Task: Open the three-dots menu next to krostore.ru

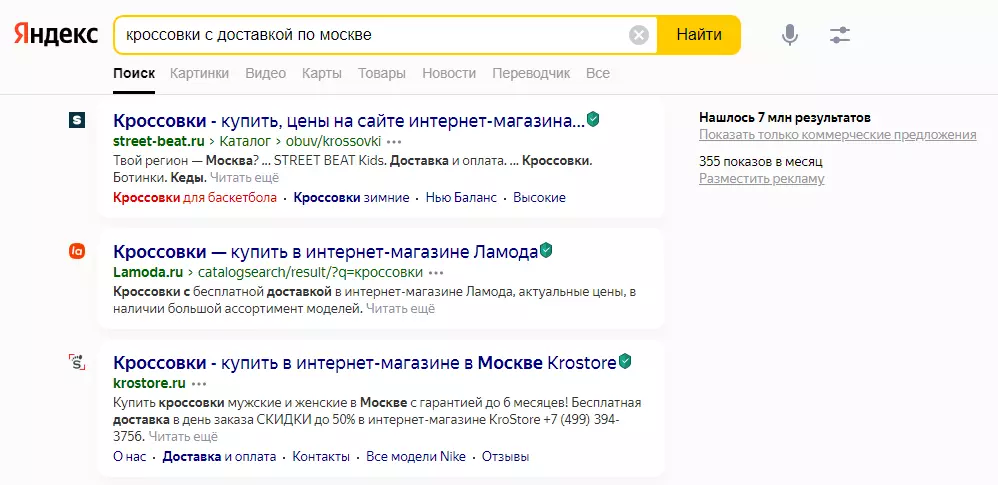Action: coord(199,384)
